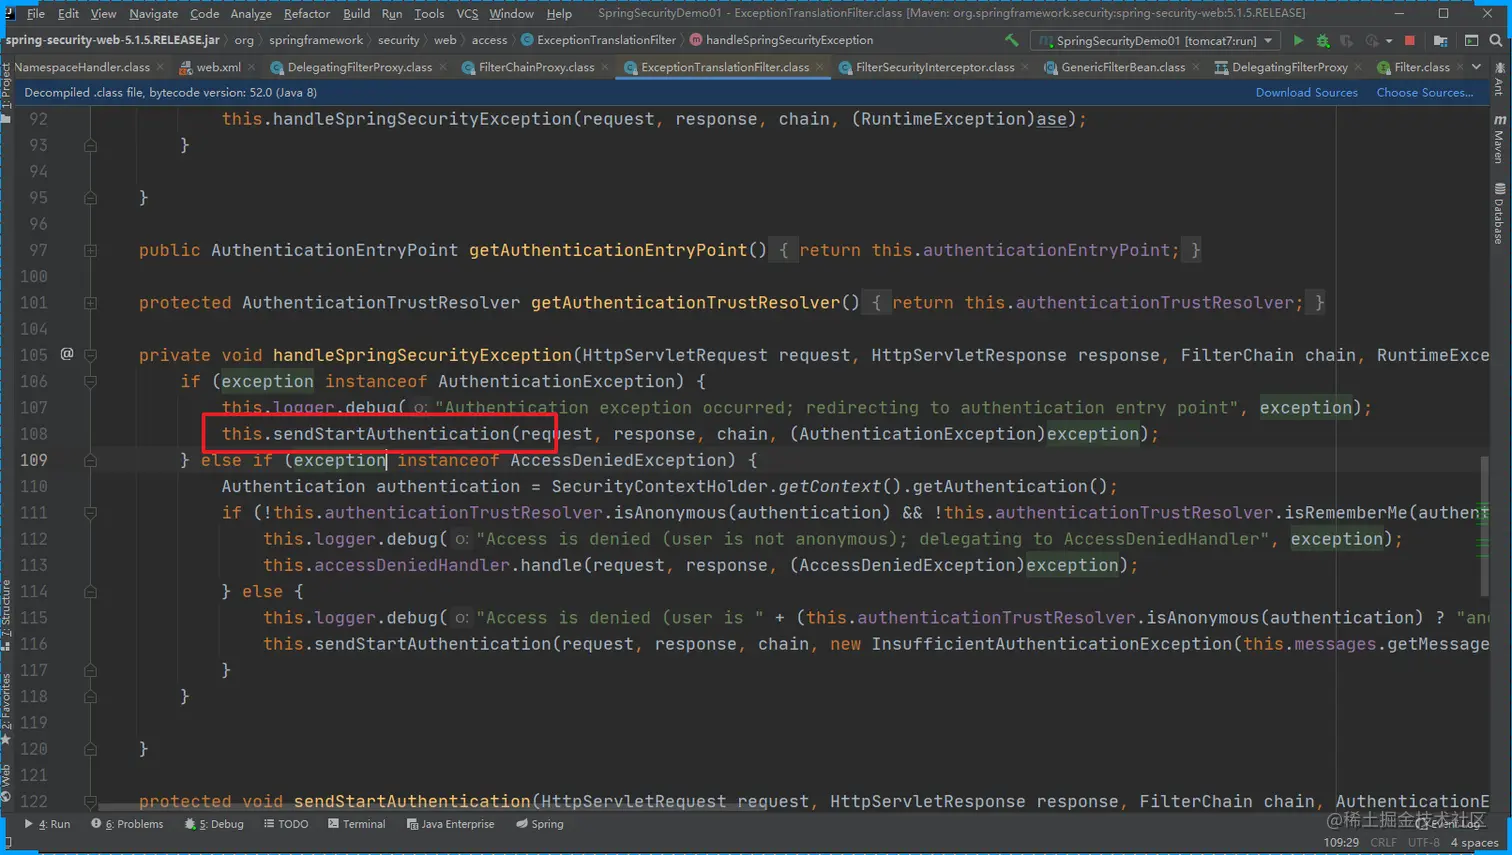Open the Navigate menu
1512x855 pixels.
point(153,13)
